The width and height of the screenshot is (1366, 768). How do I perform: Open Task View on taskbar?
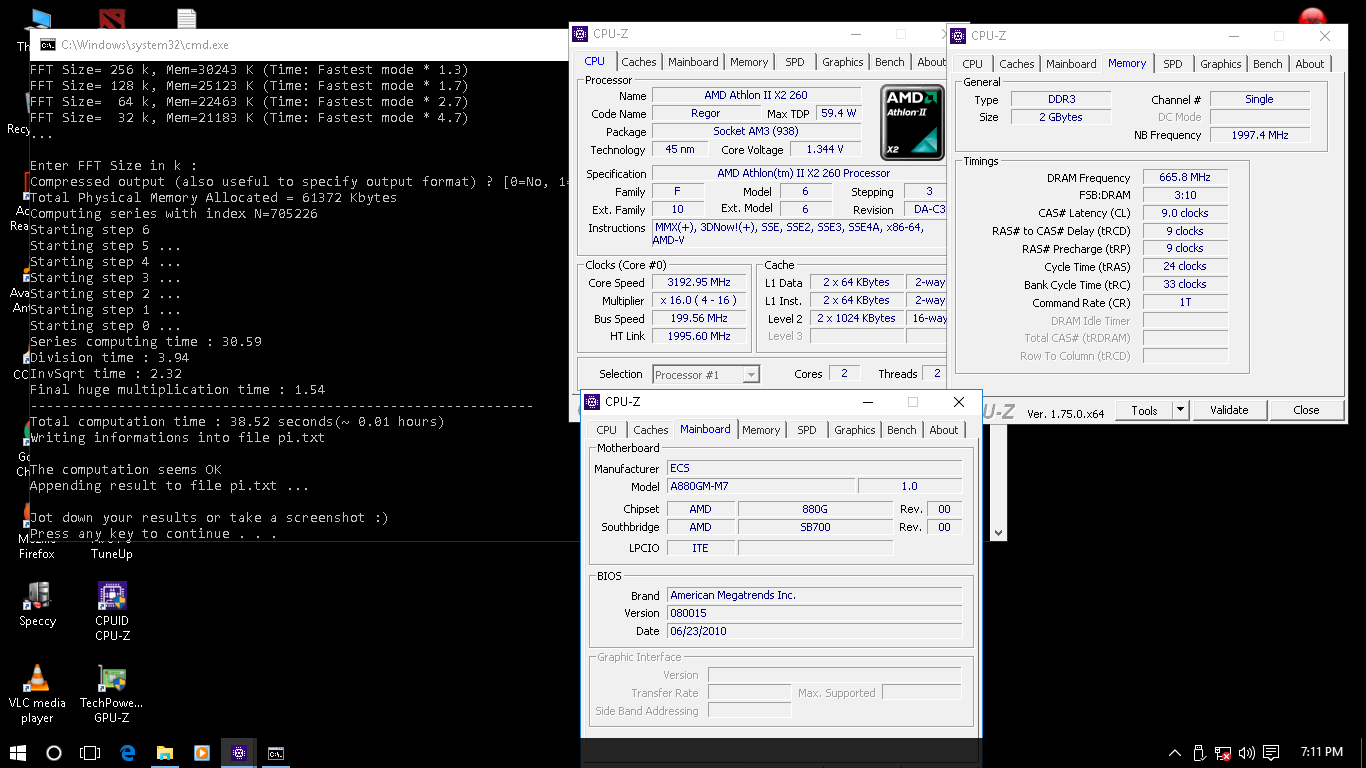(90, 752)
